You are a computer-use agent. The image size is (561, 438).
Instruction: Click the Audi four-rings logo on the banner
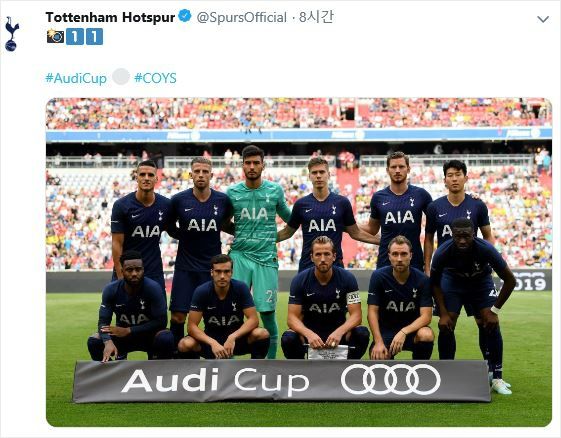(390, 379)
